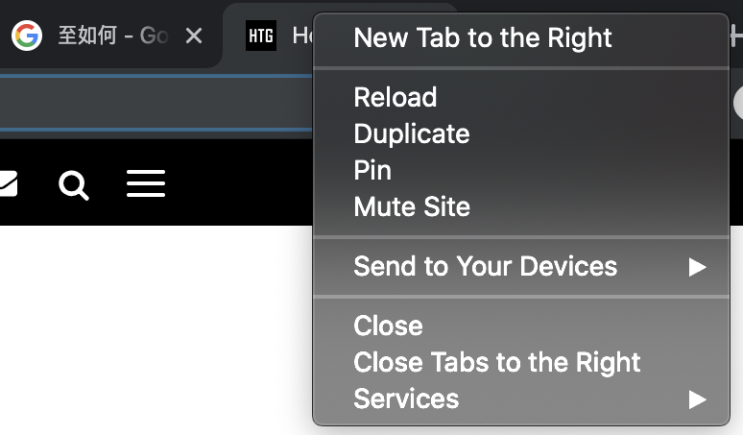Image resolution: width=743 pixels, height=435 pixels.
Task: Select Mute Site in the context menu
Action: coord(411,207)
